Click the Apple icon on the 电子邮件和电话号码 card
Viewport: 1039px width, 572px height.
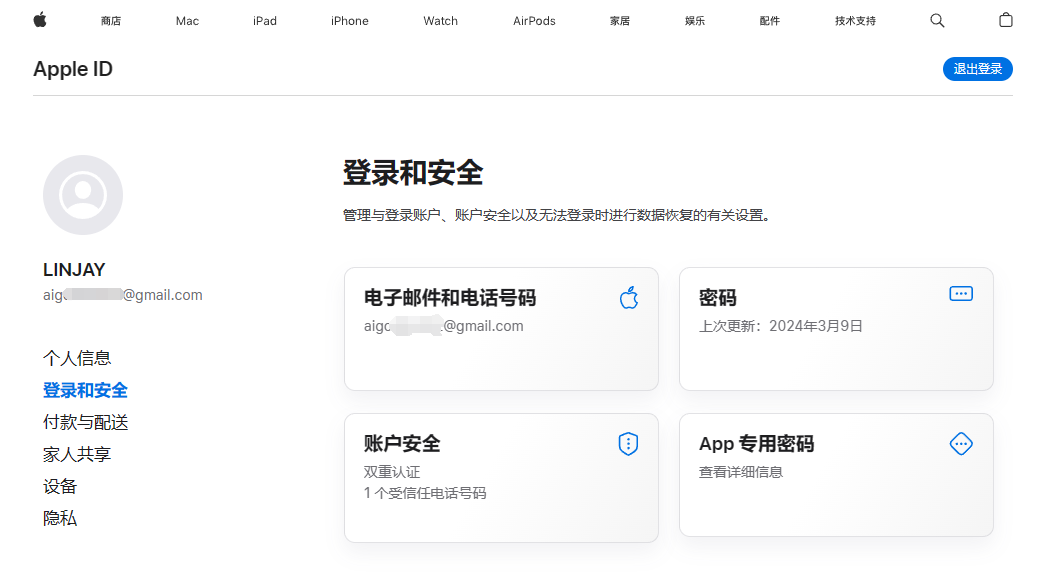629,298
